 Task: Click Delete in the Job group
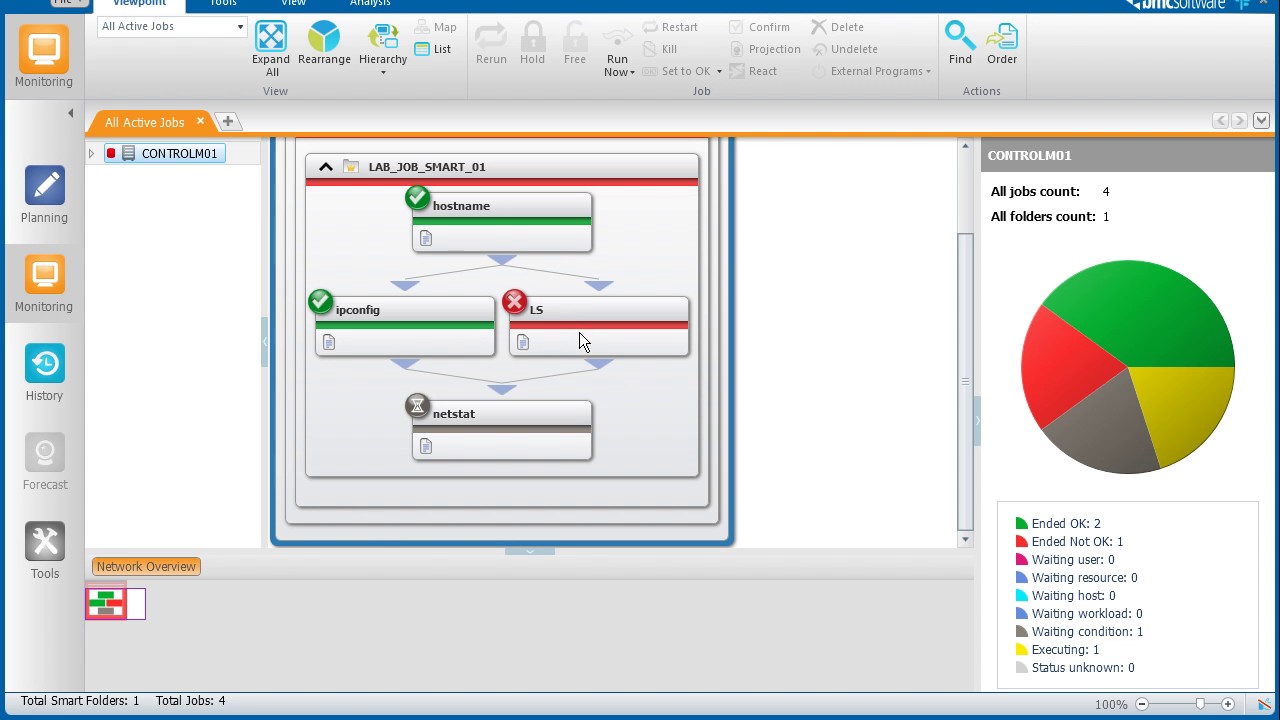pos(837,27)
